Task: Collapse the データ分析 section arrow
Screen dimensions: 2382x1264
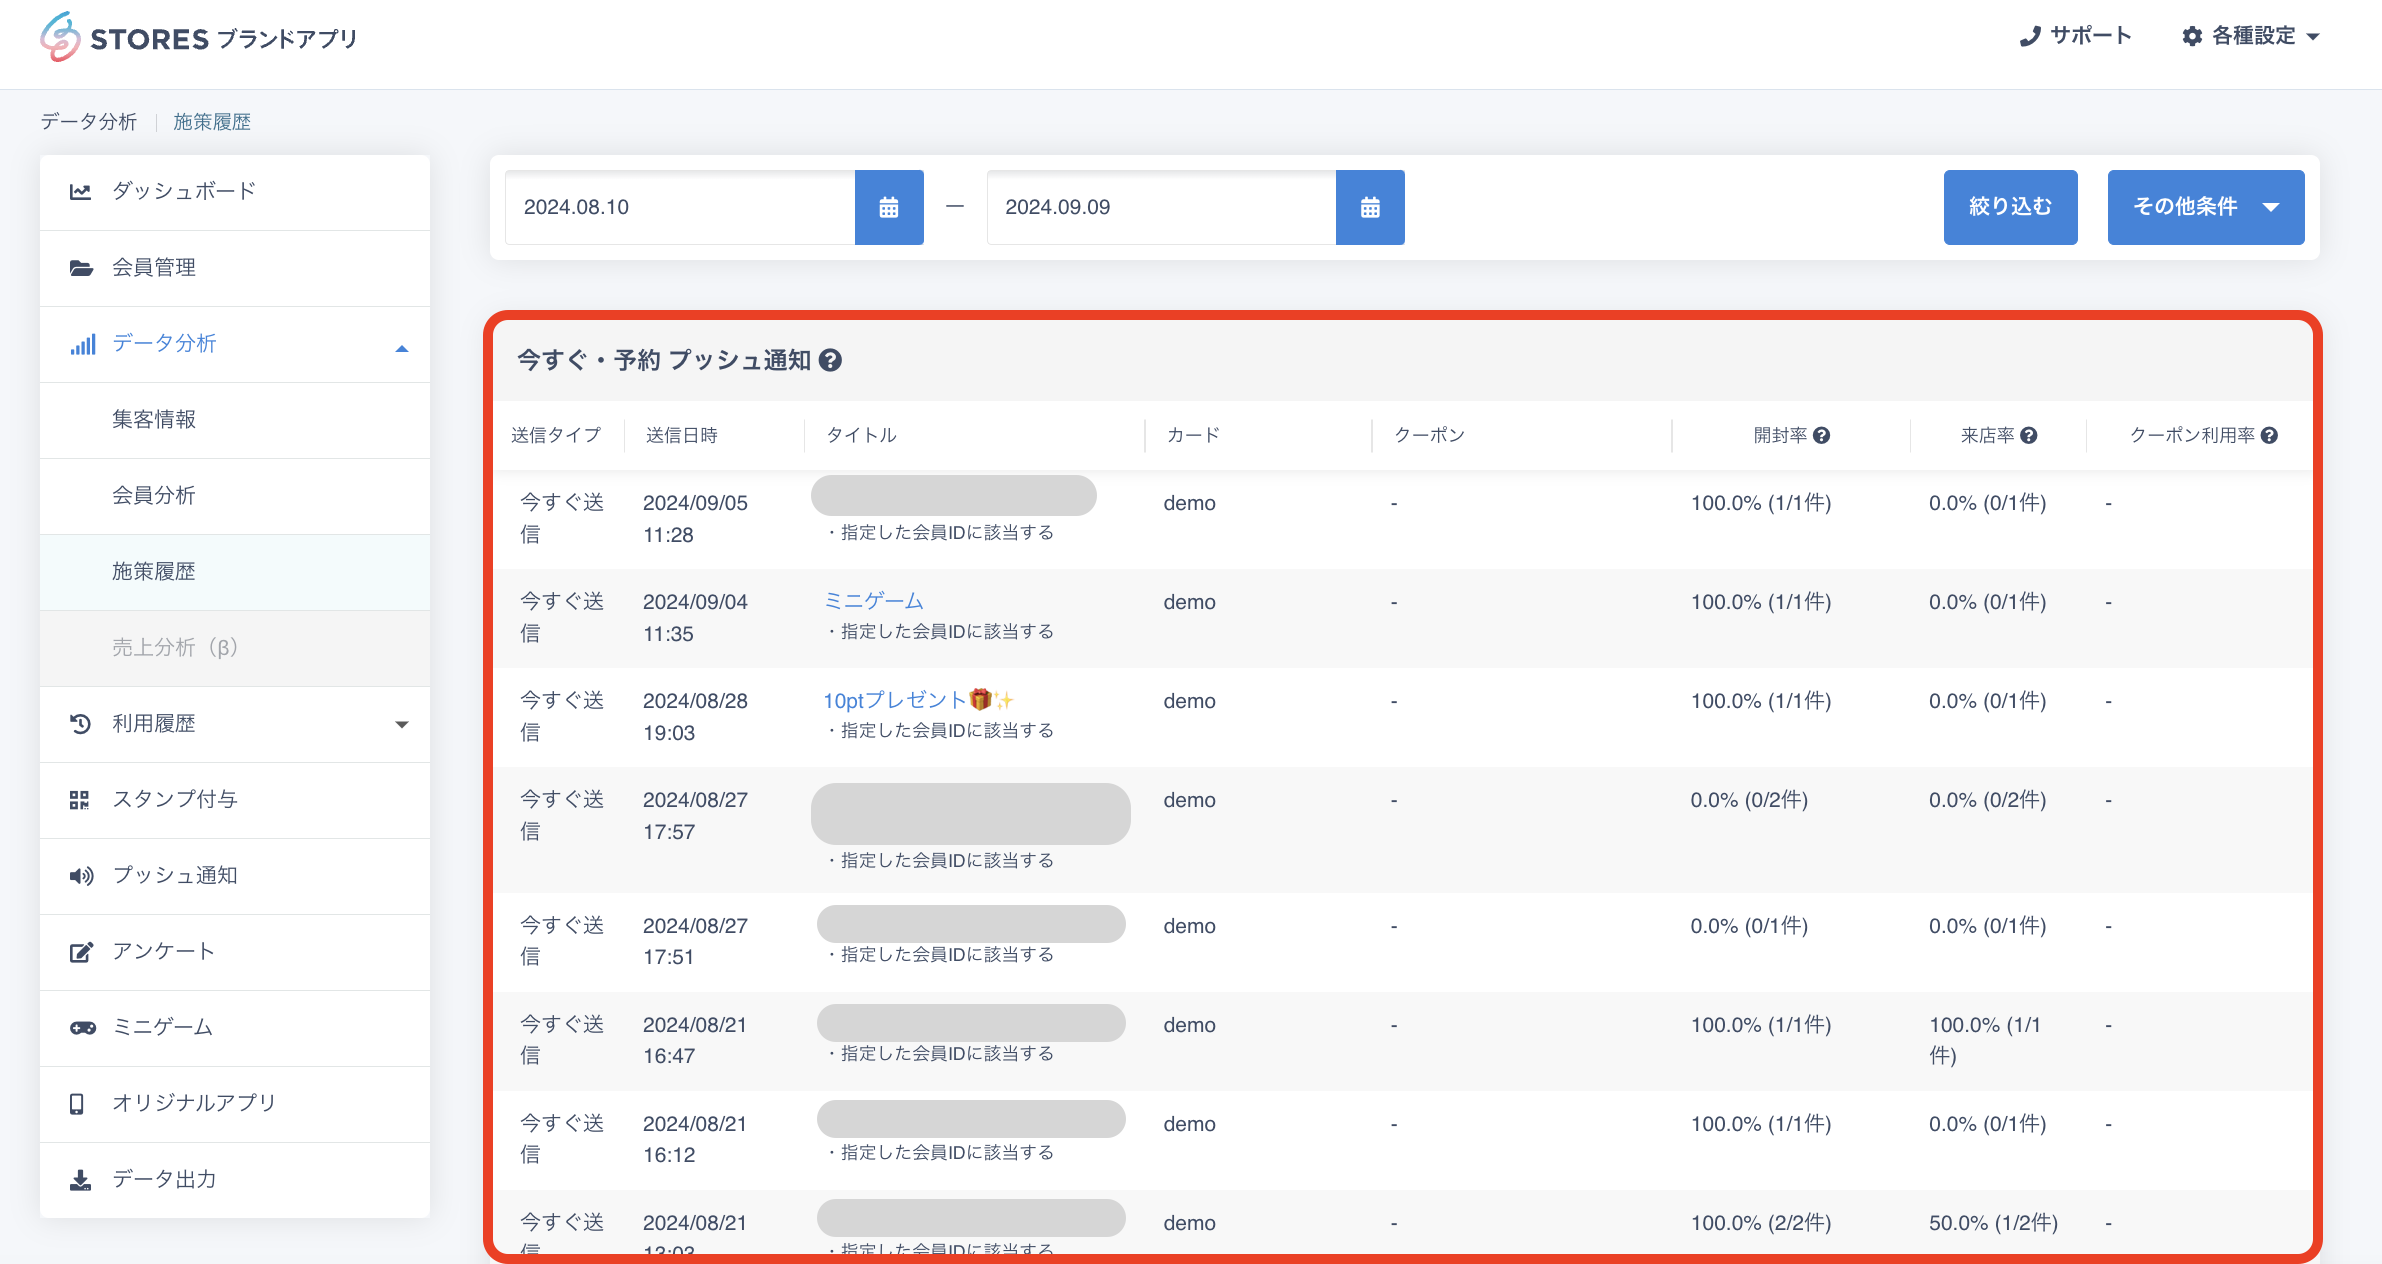Action: [x=402, y=348]
